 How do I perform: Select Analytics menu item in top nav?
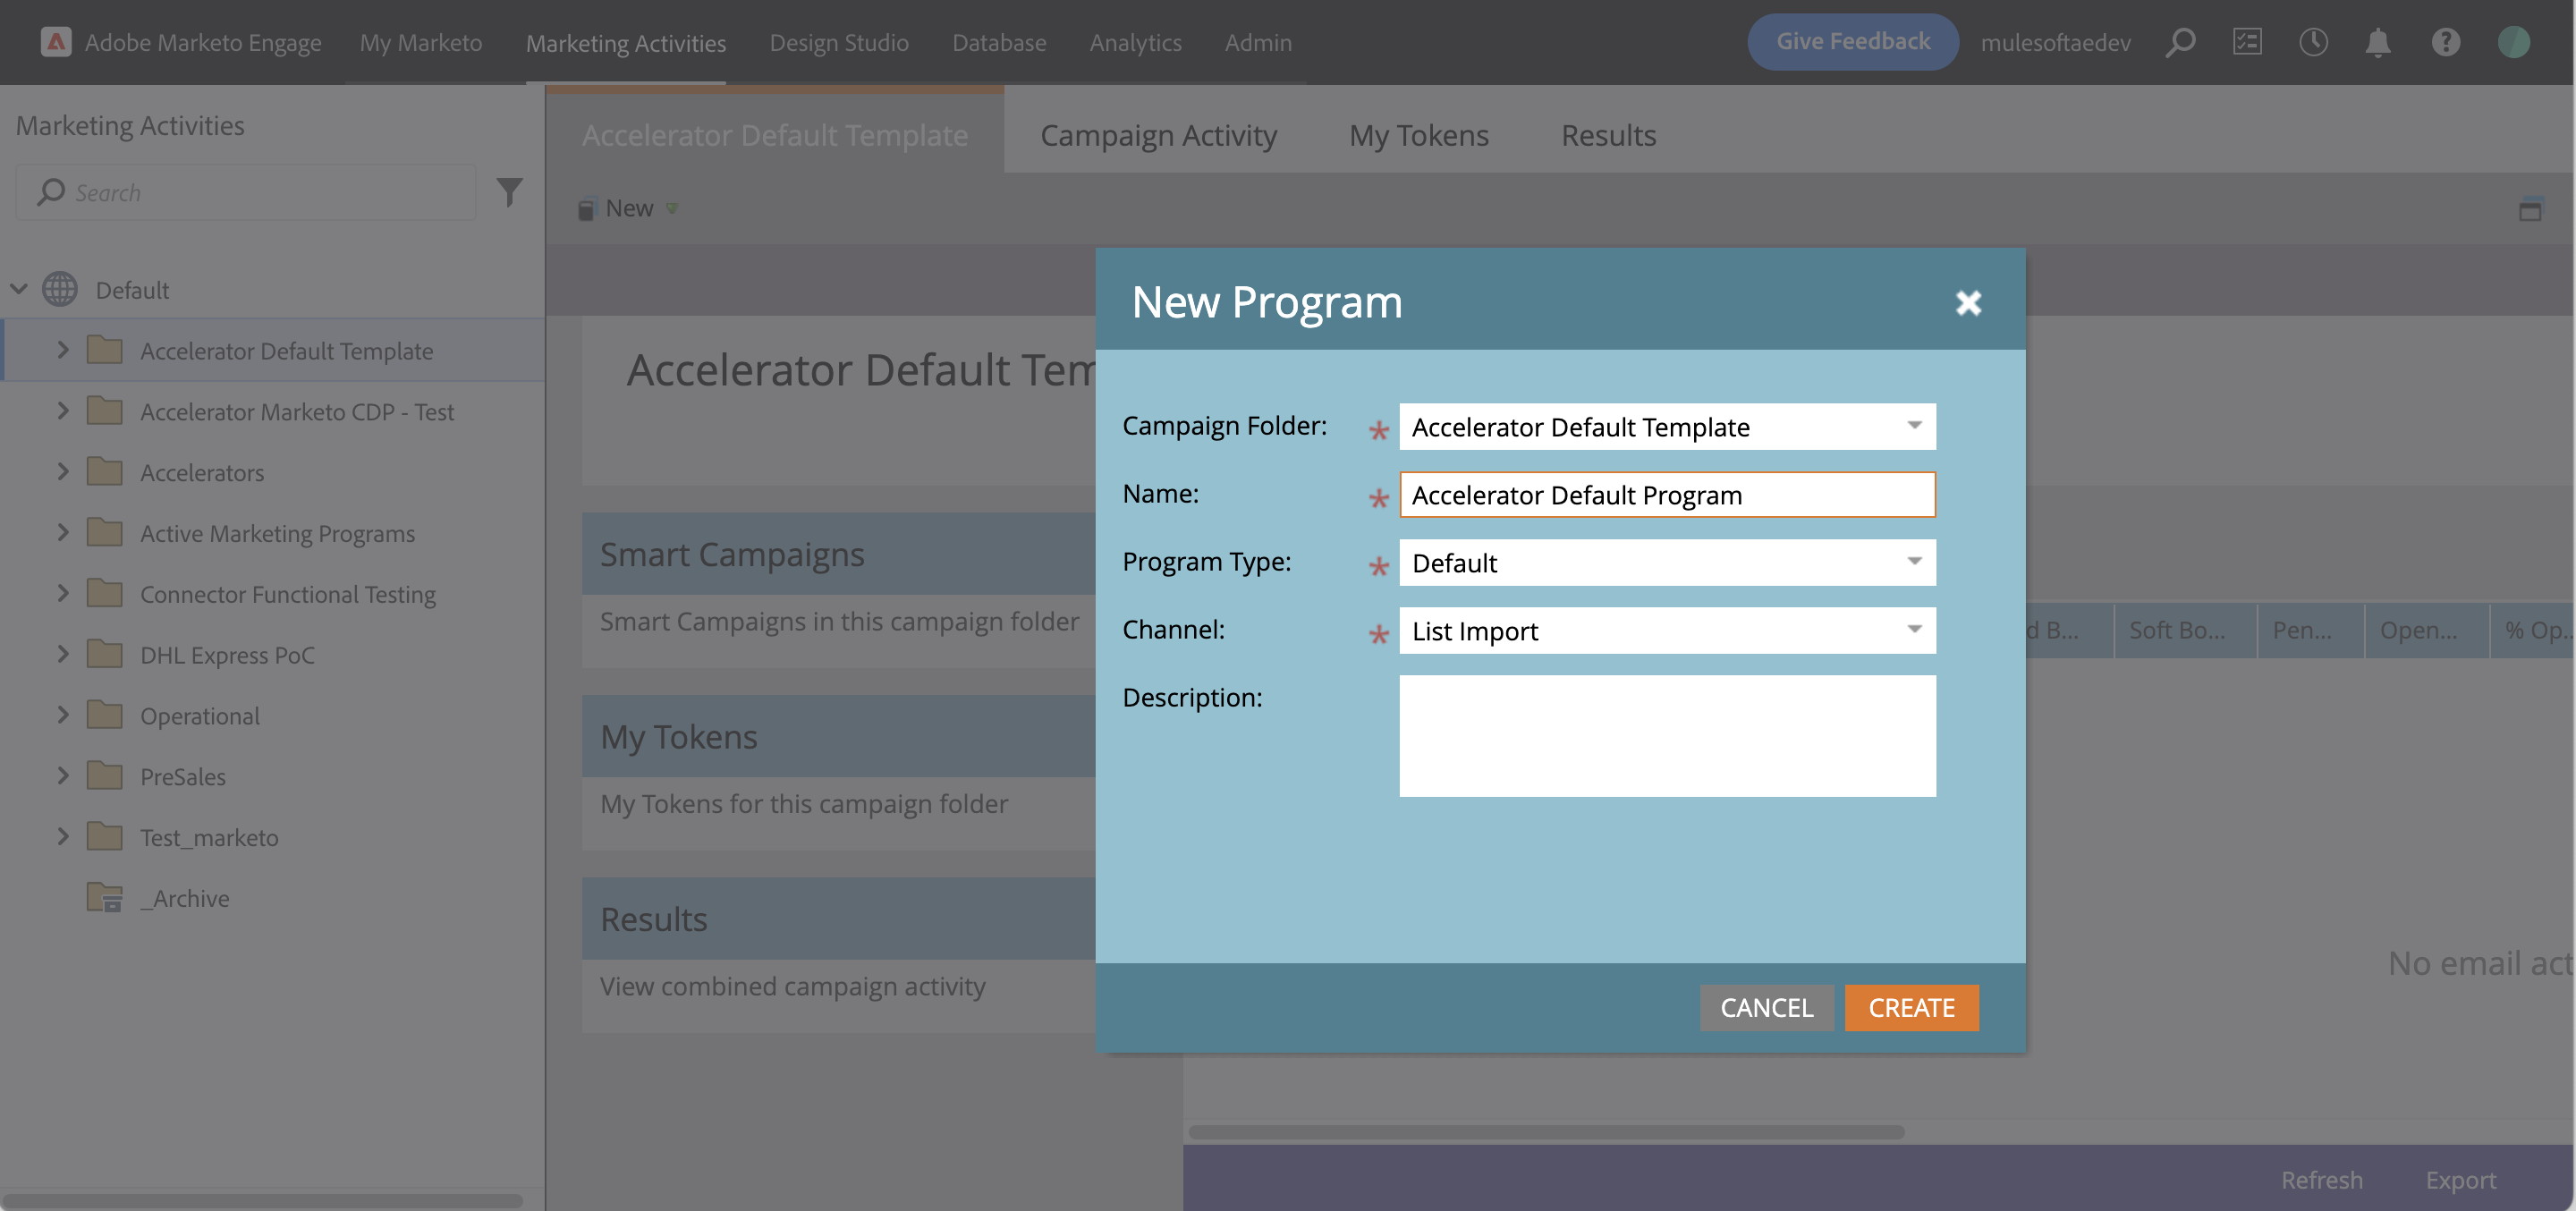(1133, 41)
